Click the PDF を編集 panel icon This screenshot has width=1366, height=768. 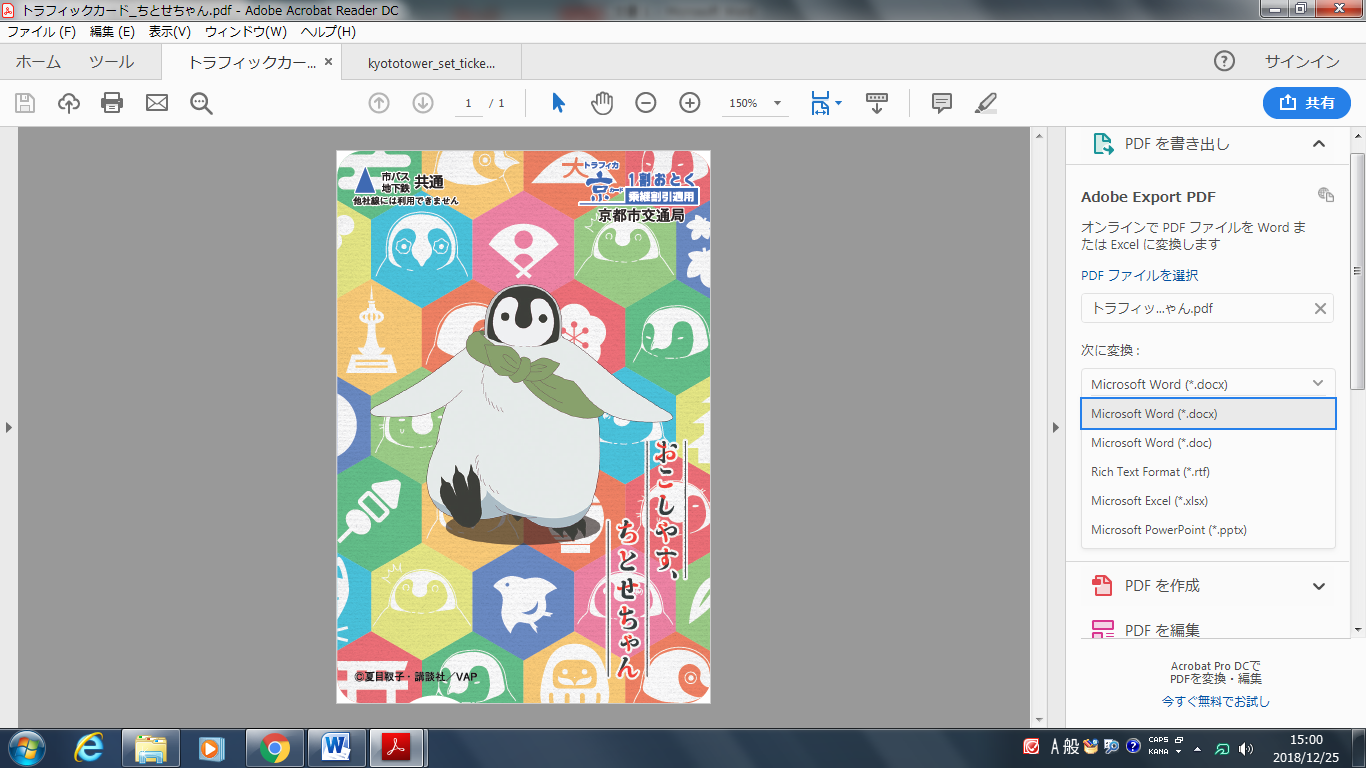(1103, 630)
